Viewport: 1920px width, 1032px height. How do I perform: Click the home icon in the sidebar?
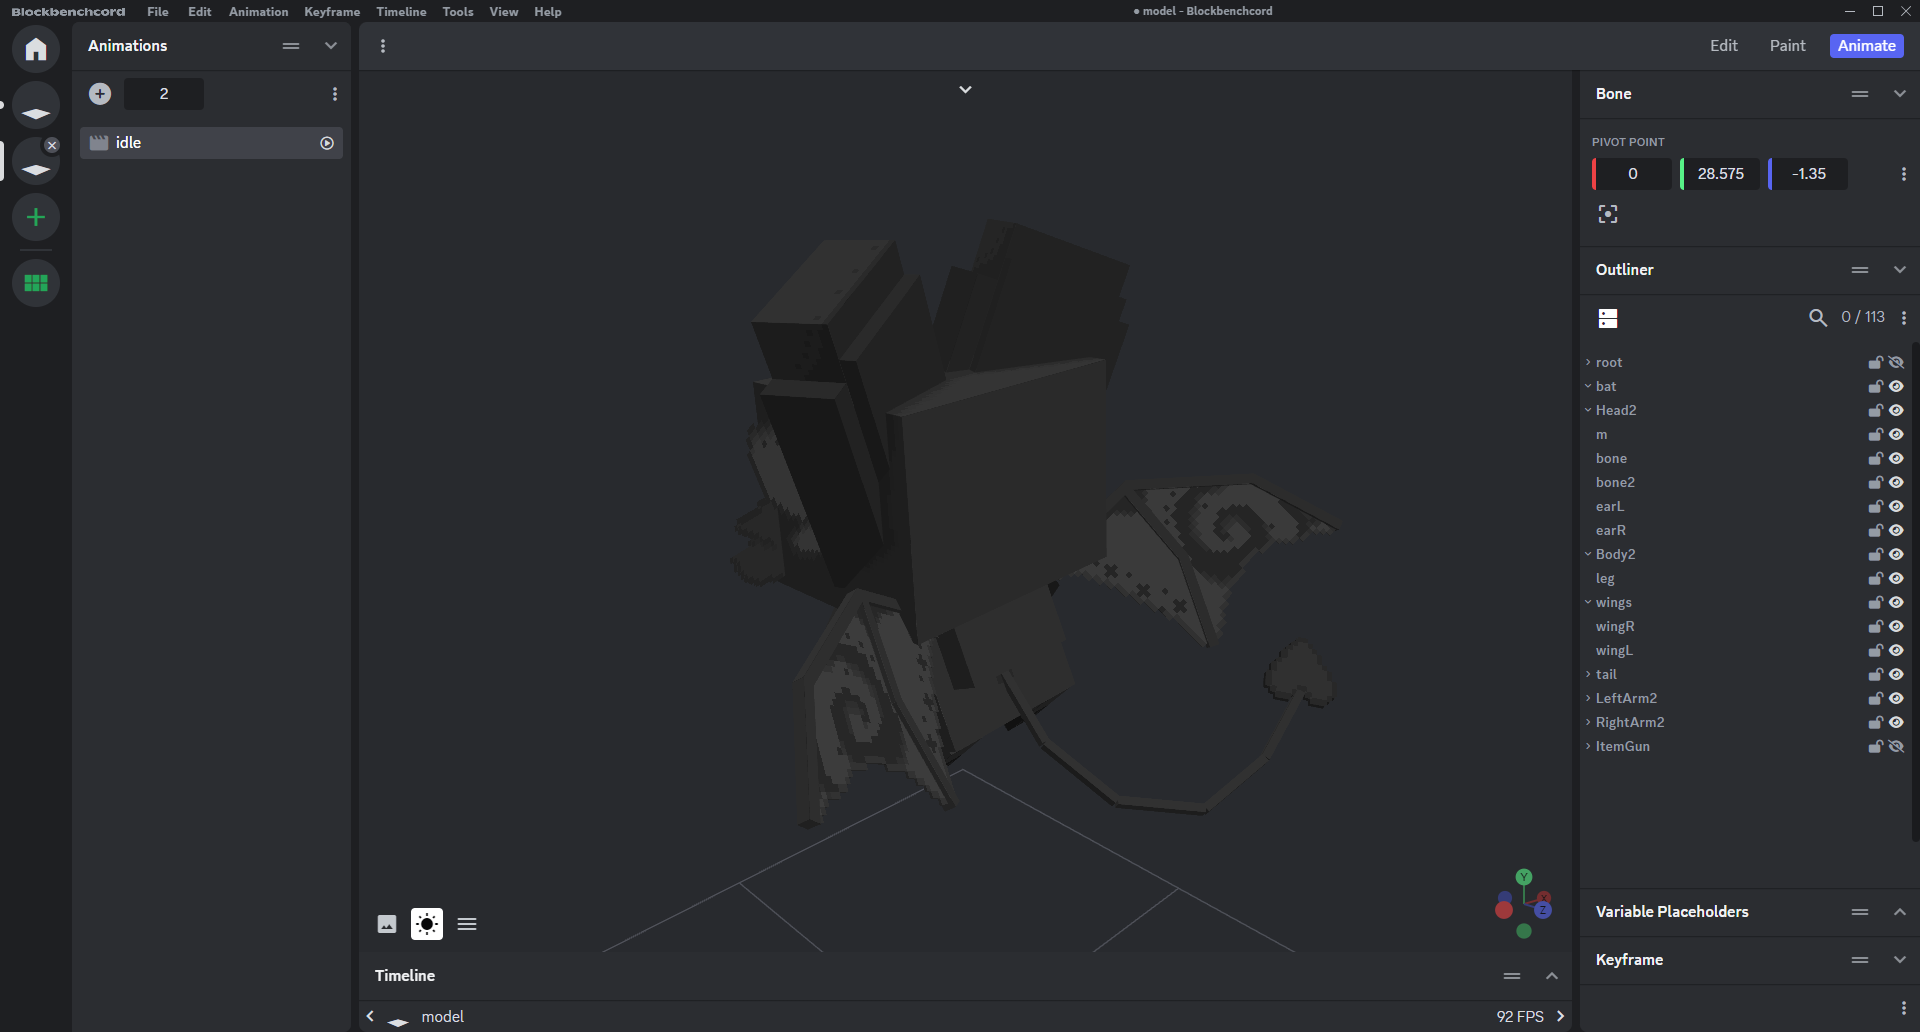coord(36,49)
